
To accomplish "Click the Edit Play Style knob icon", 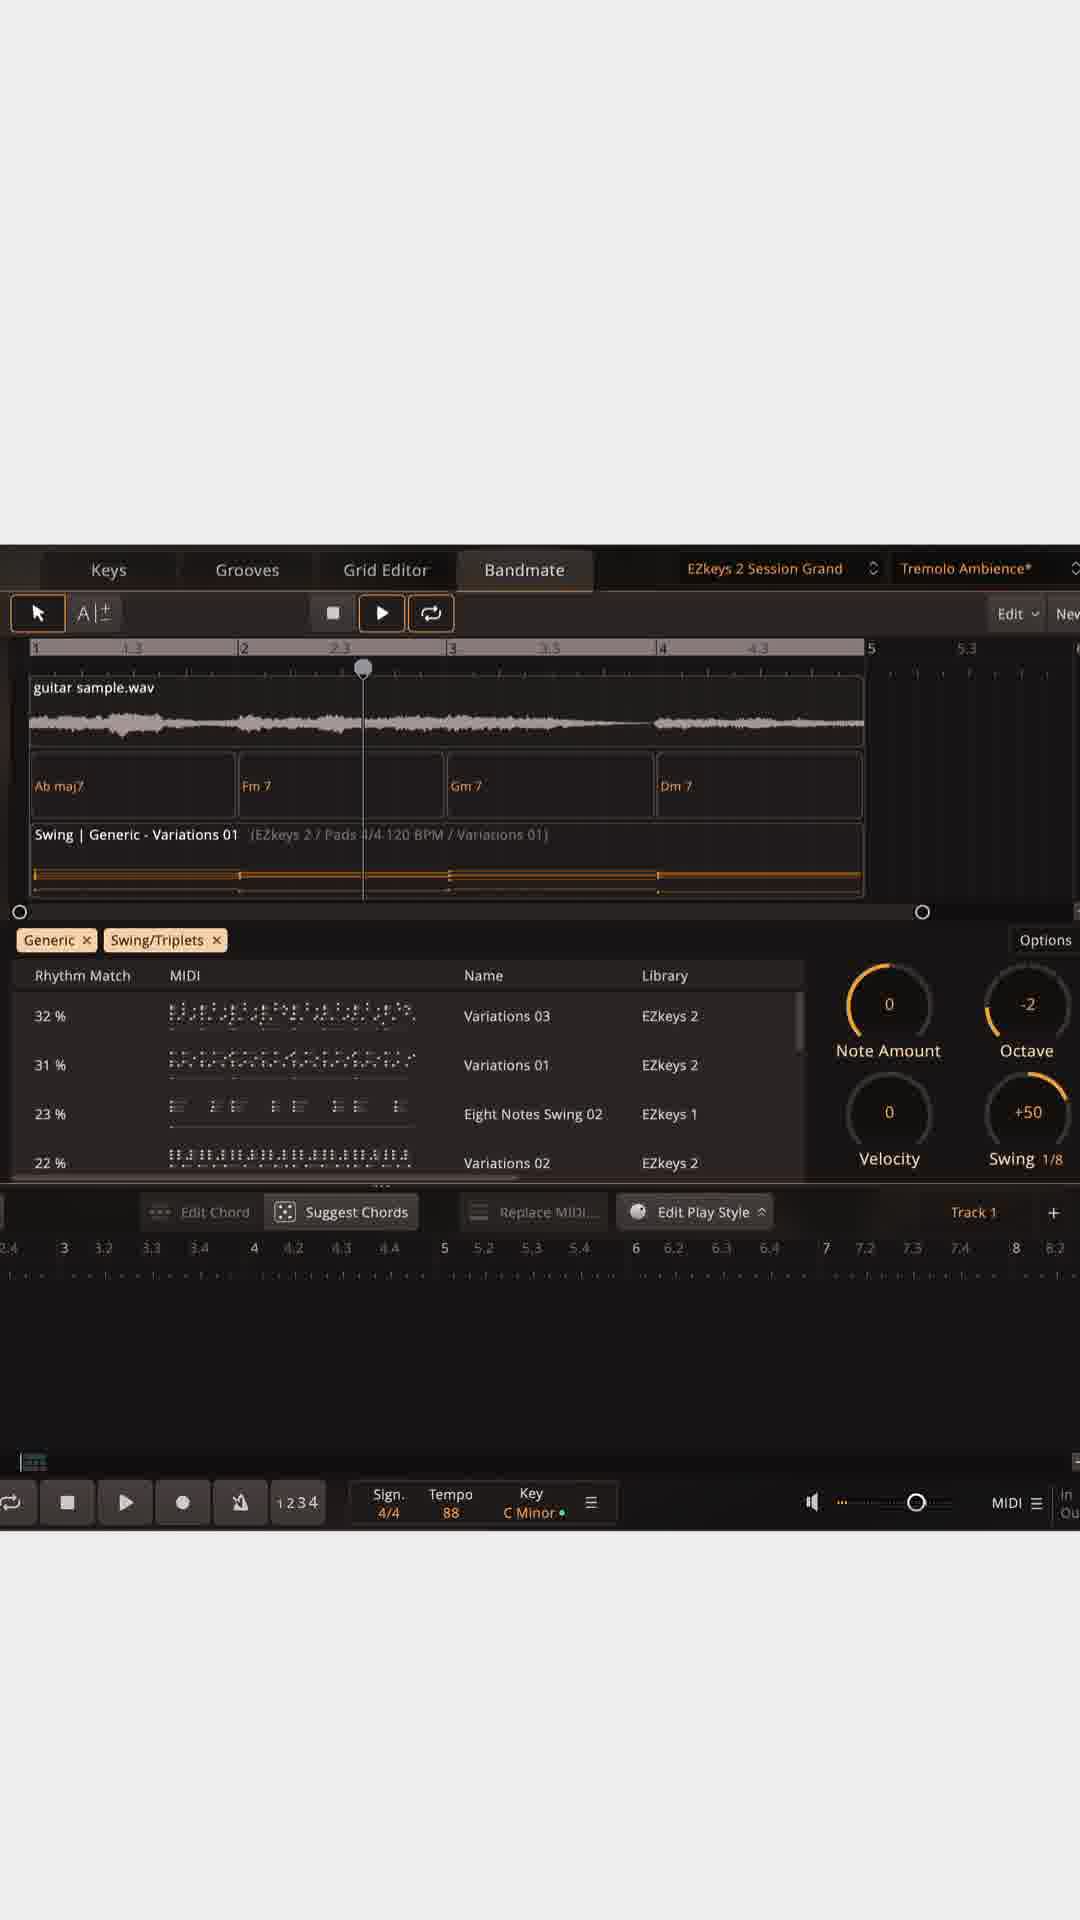I will pos(638,1211).
